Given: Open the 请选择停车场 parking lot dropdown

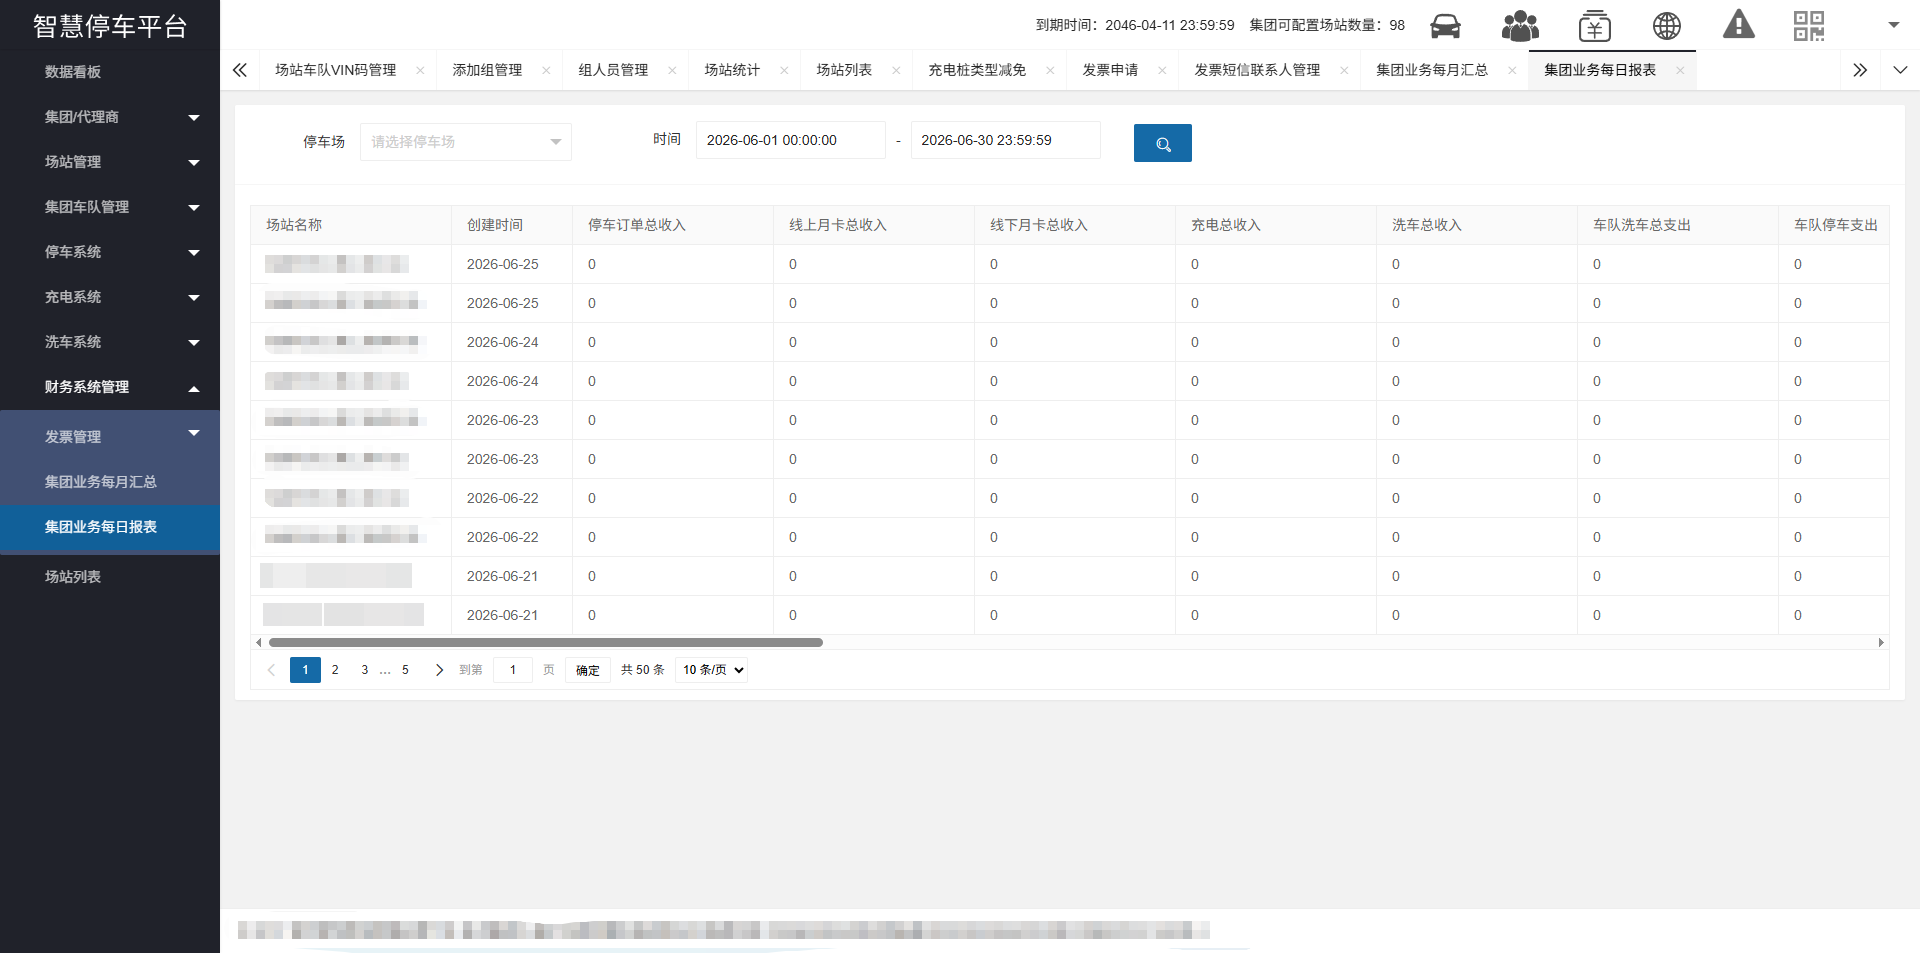Looking at the screenshot, I should (x=466, y=142).
